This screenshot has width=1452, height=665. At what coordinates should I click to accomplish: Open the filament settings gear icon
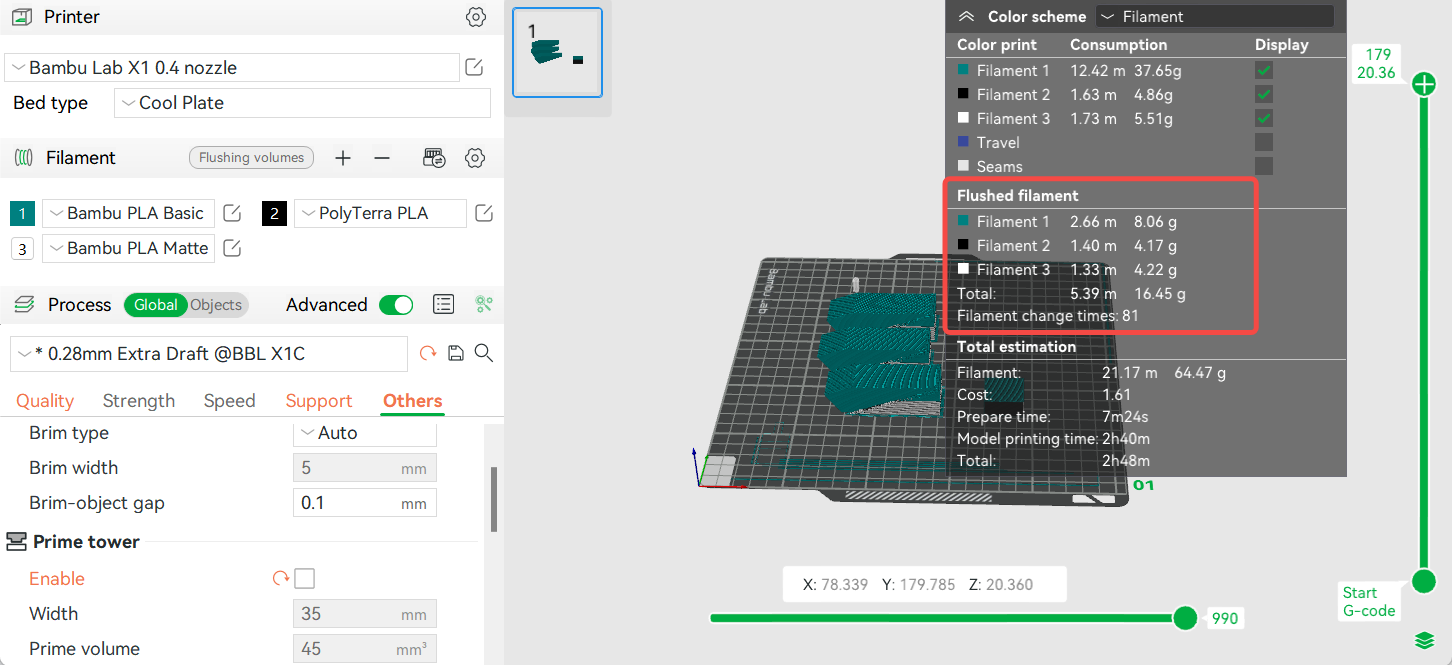474,157
